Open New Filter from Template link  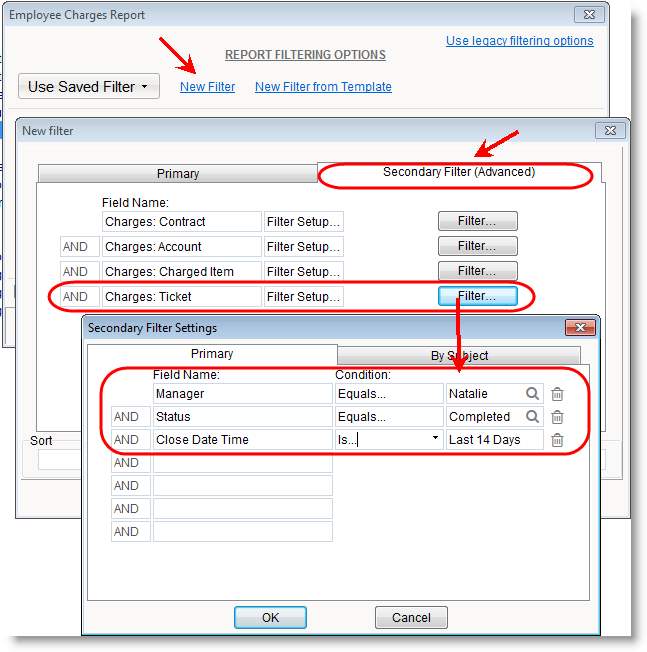pos(323,87)
